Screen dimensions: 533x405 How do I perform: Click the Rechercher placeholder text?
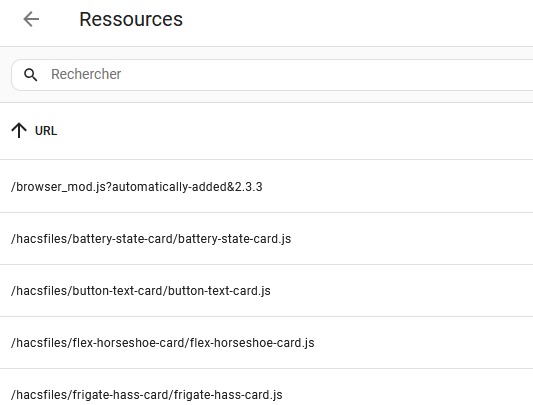tap(86, 74)
